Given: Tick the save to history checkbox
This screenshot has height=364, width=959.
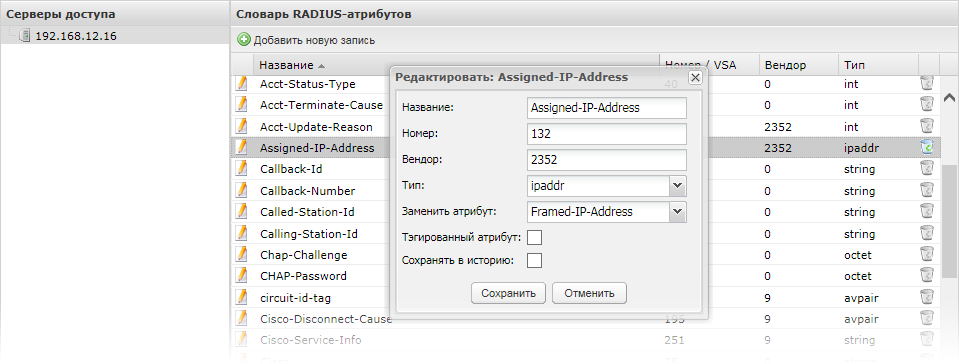Looking at the screenshot, I should click(x=535, y=261).
